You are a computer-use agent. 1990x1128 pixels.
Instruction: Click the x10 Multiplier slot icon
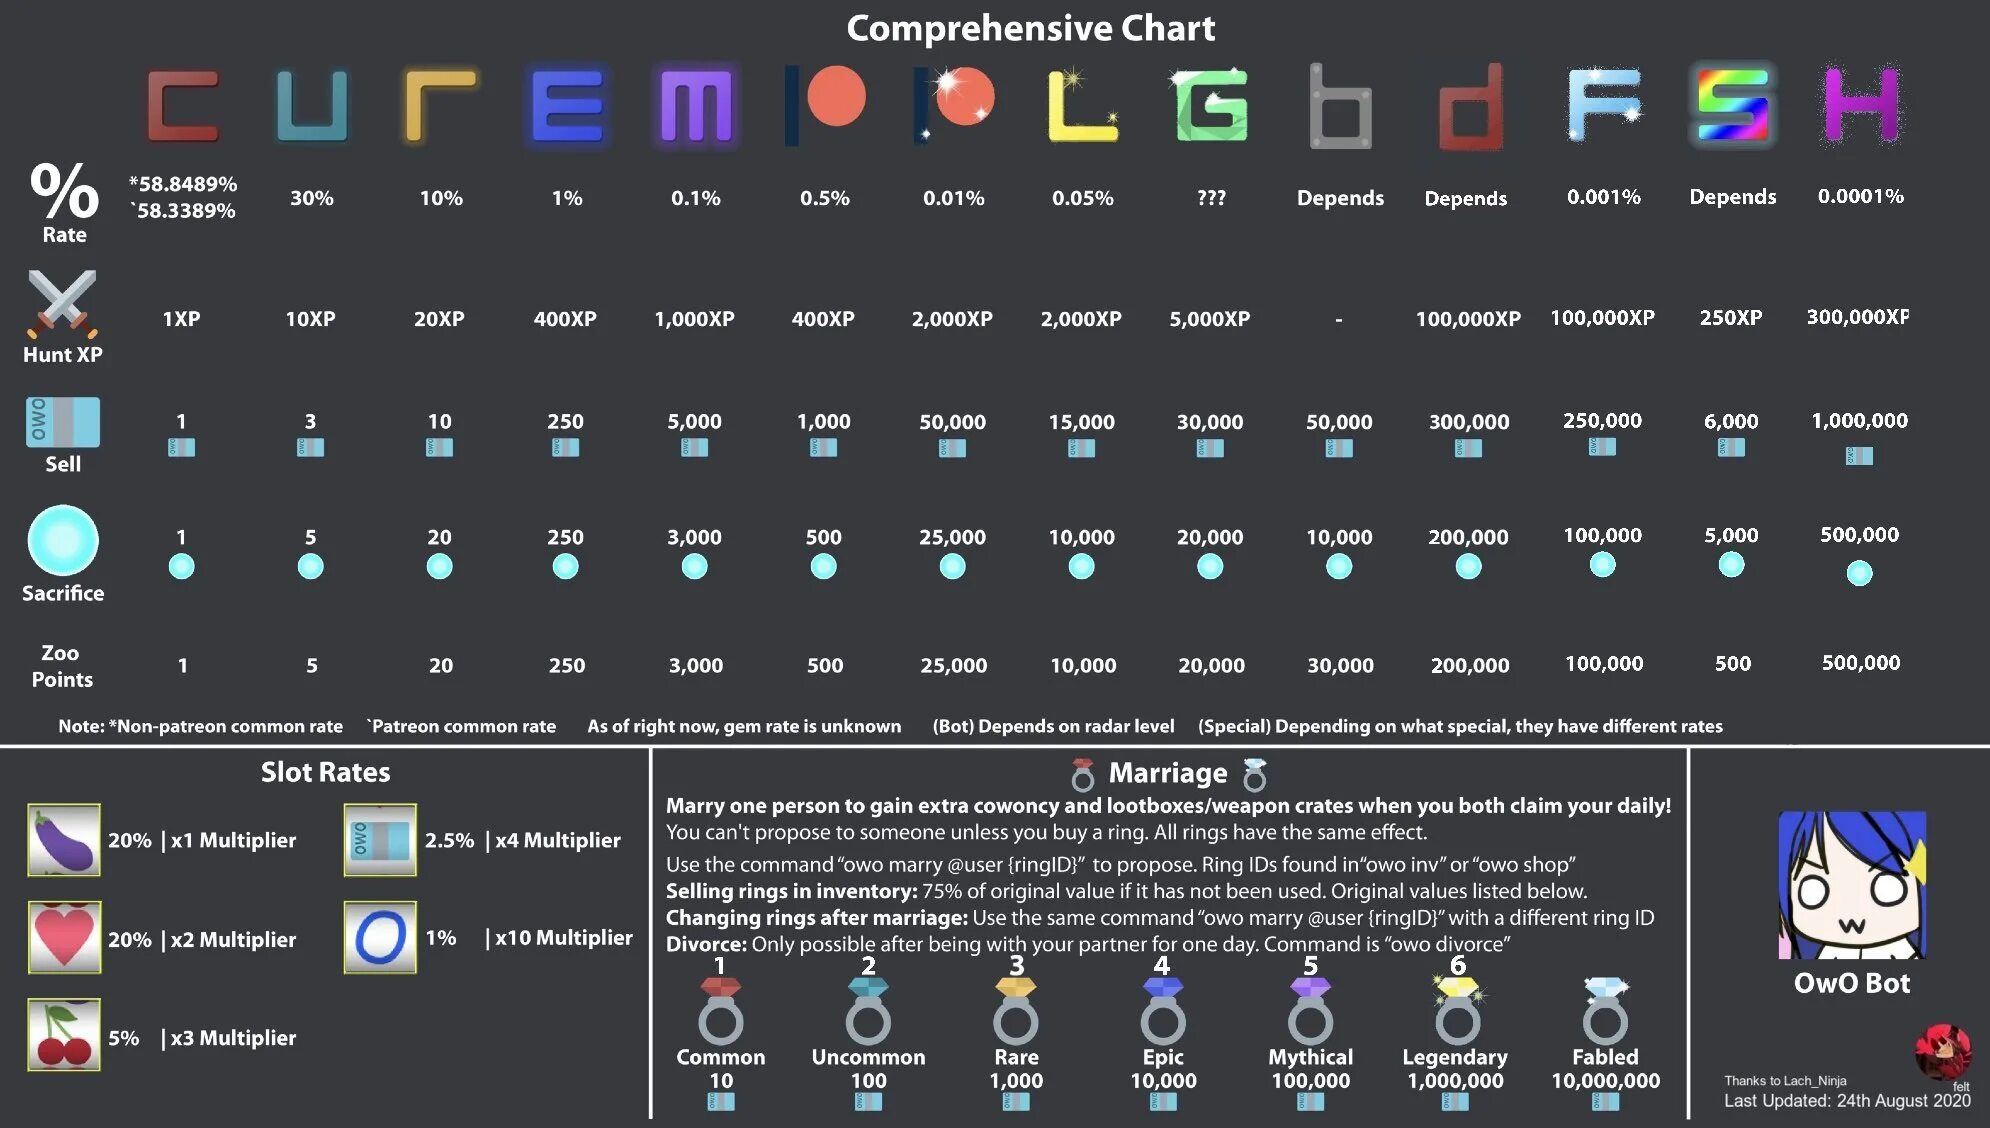click(381, 938)
